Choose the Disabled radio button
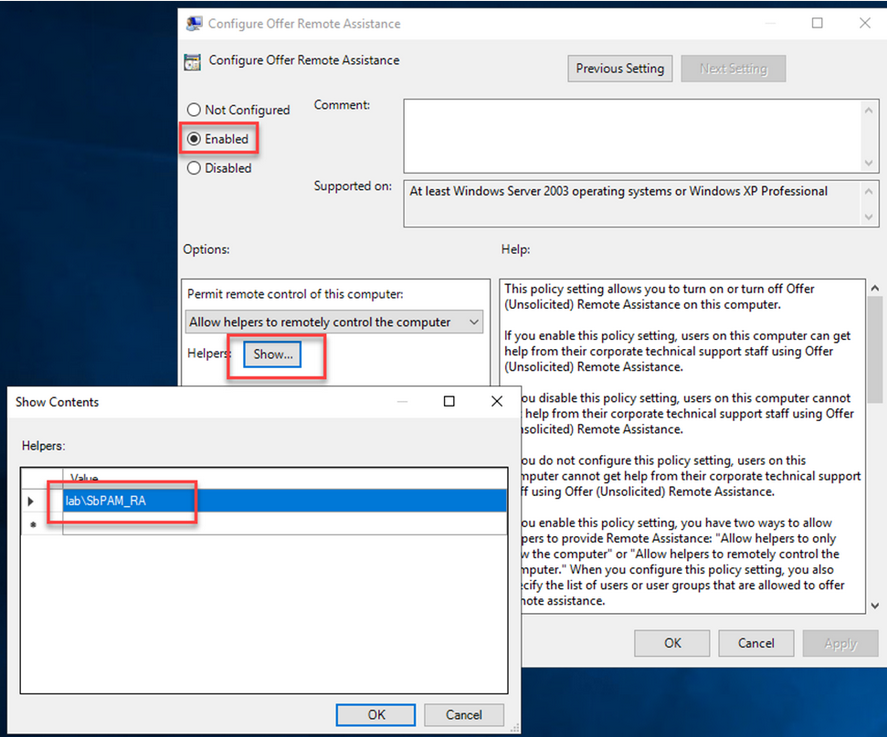 tap(194, 168)
